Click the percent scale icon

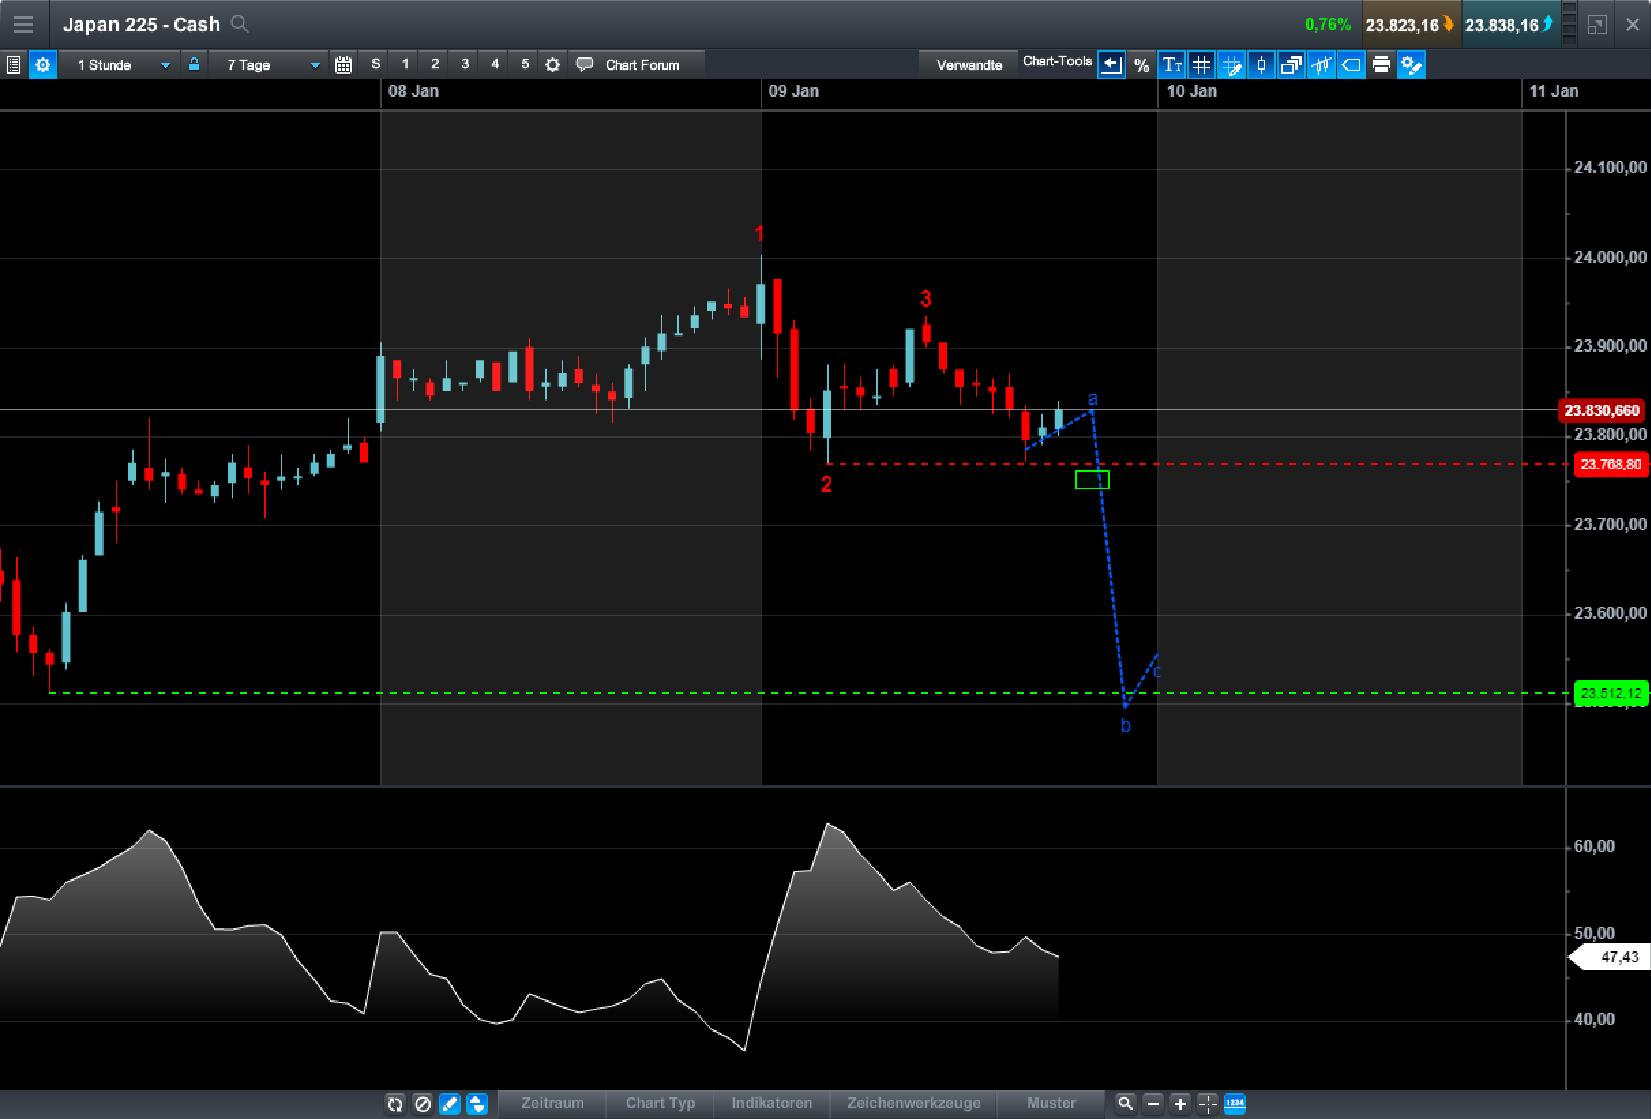[x=1141, y=64]
